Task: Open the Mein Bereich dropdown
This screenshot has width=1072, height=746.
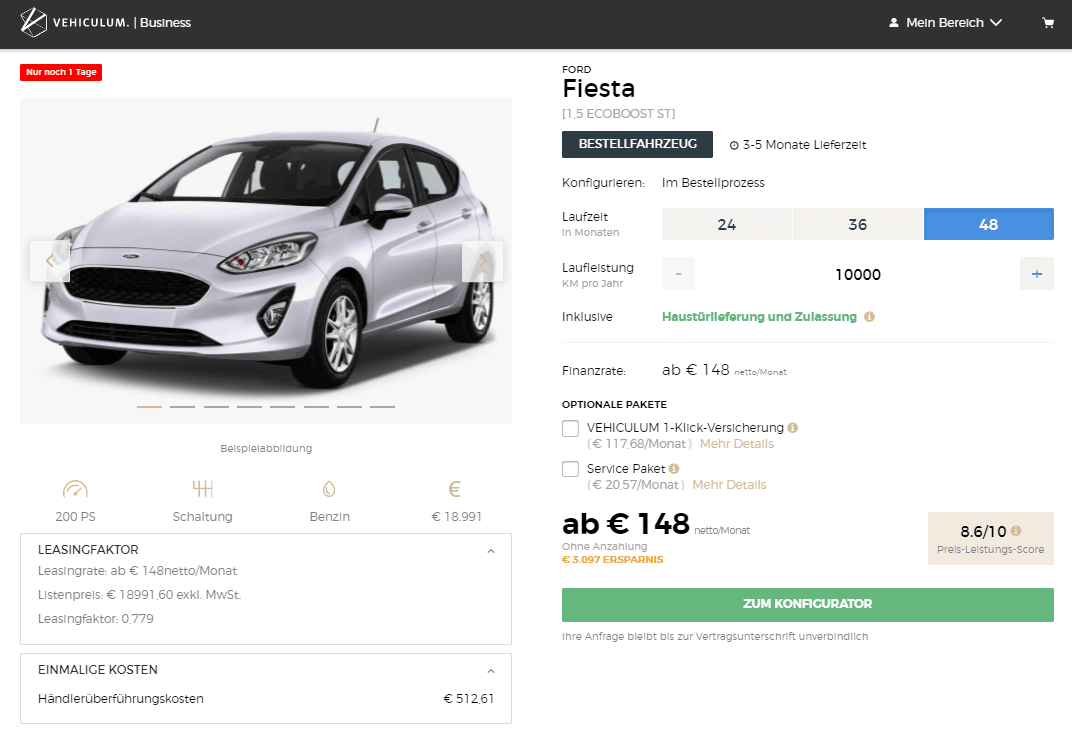Action: (x=946, y=23)
